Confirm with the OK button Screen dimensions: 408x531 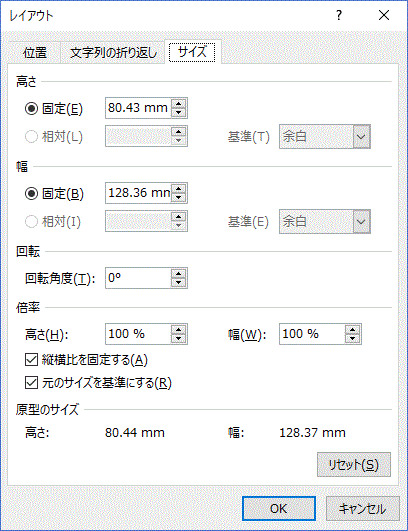coord(279,509)
